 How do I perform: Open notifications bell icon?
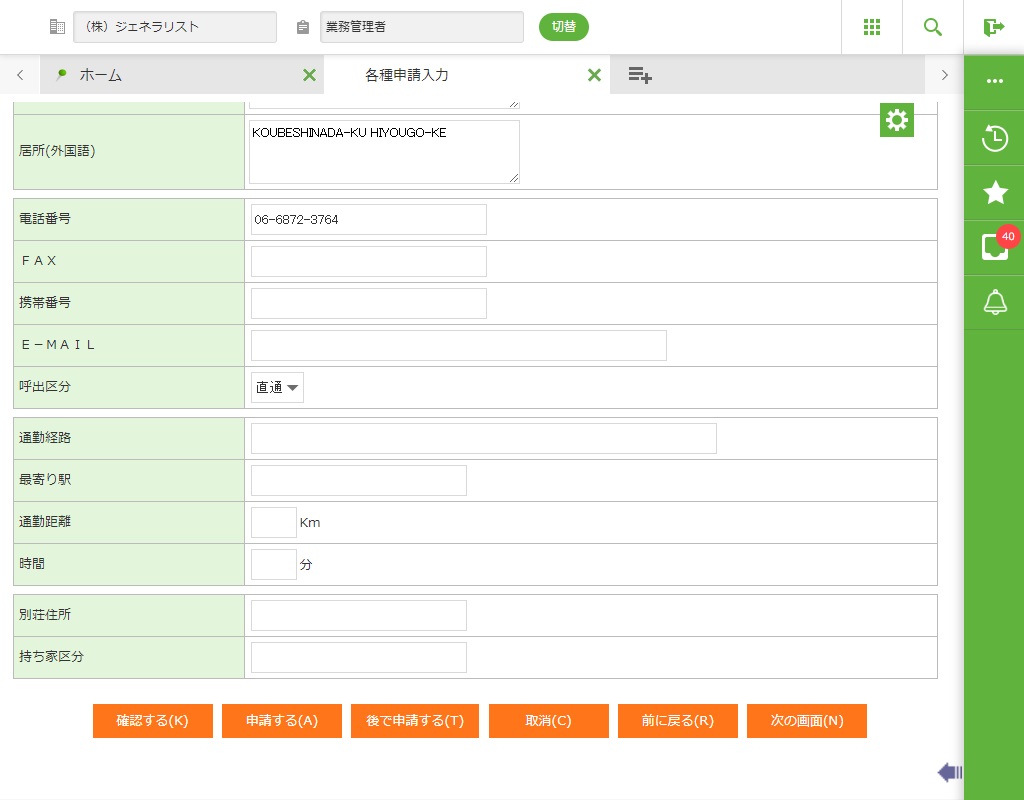coord(994,302)
